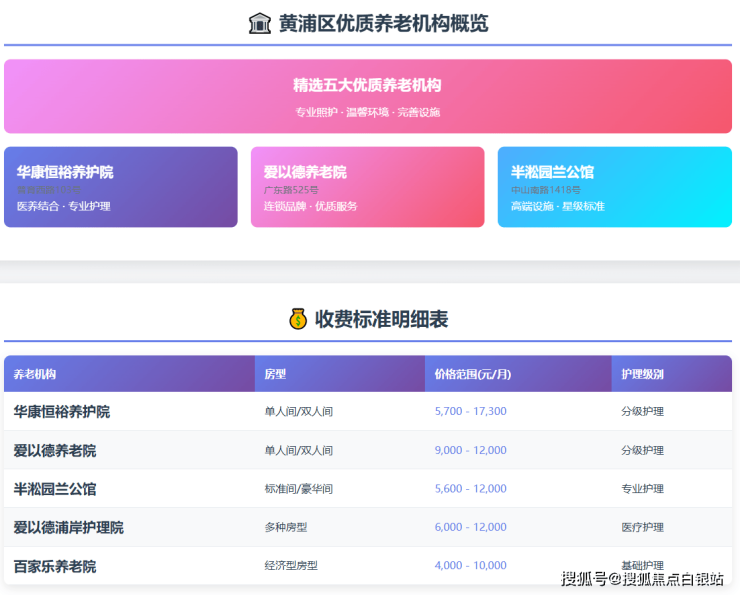Click the price 9,000 - 12,000
The height and width of the screenshot is (595, 740).
point(470,450)
